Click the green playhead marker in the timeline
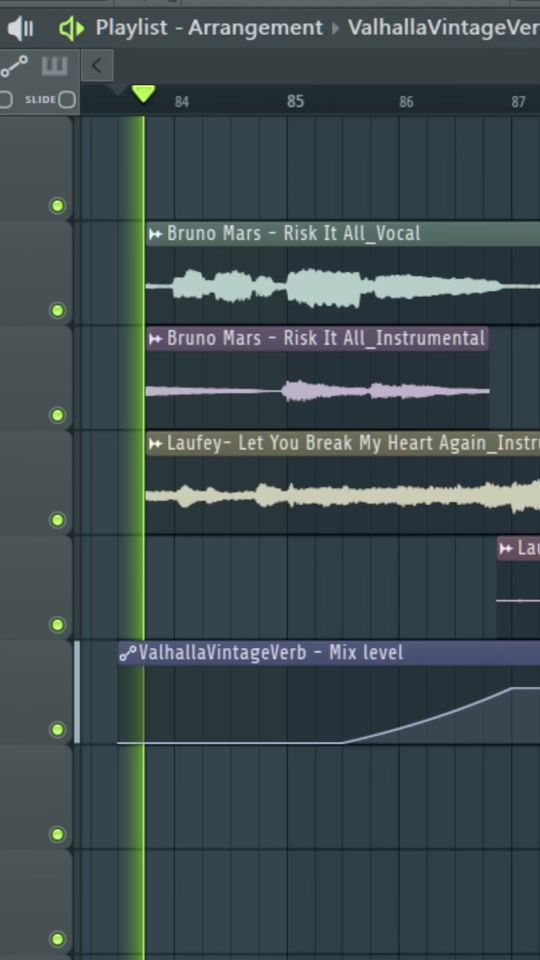This screenshot has height=960, width=540. point(143,94)
